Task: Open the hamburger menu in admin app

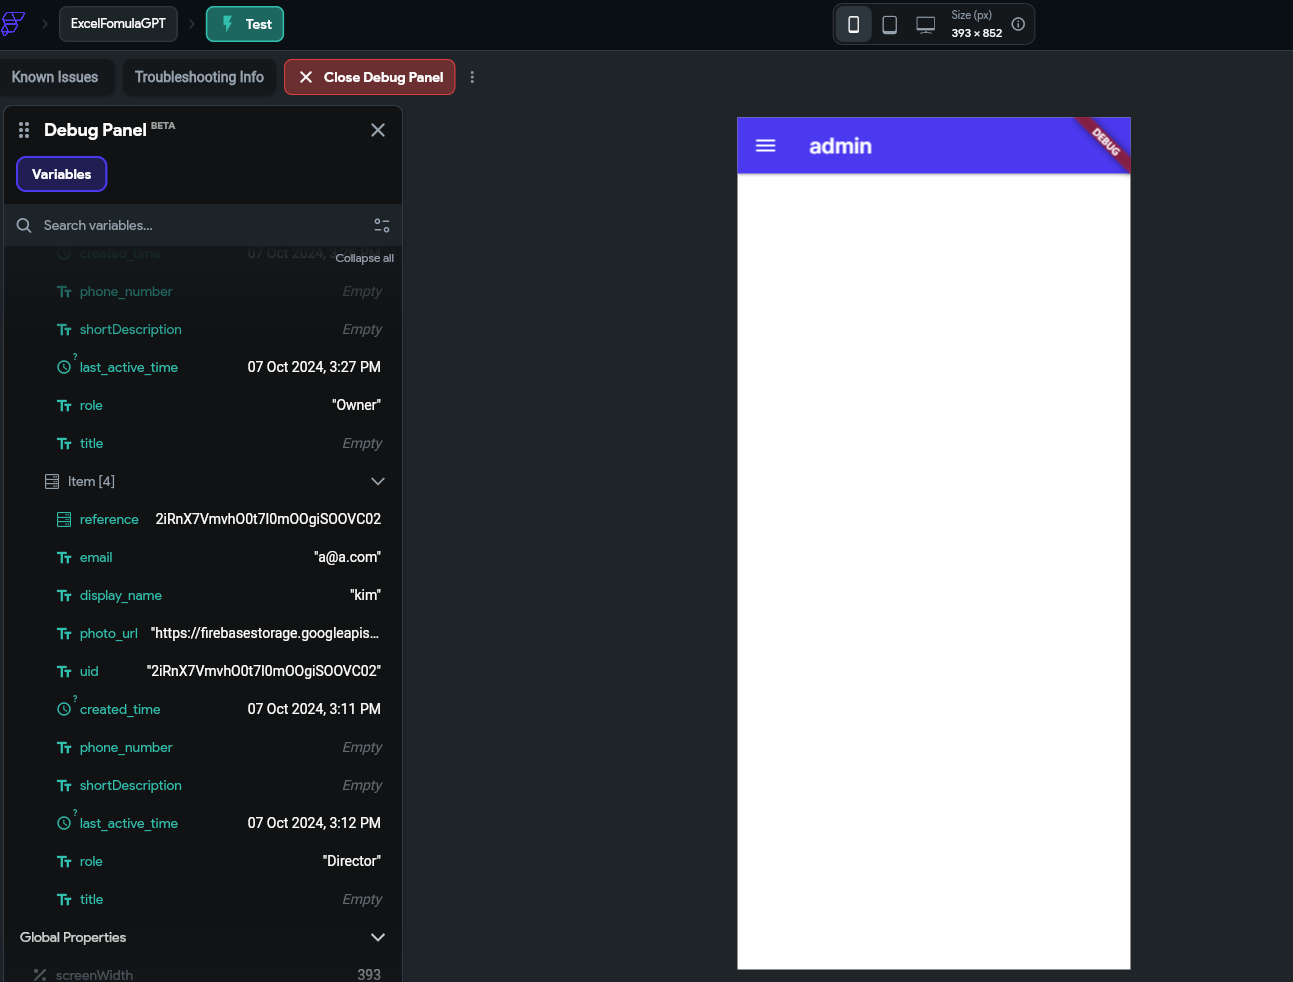Action: tap(766, 146)
